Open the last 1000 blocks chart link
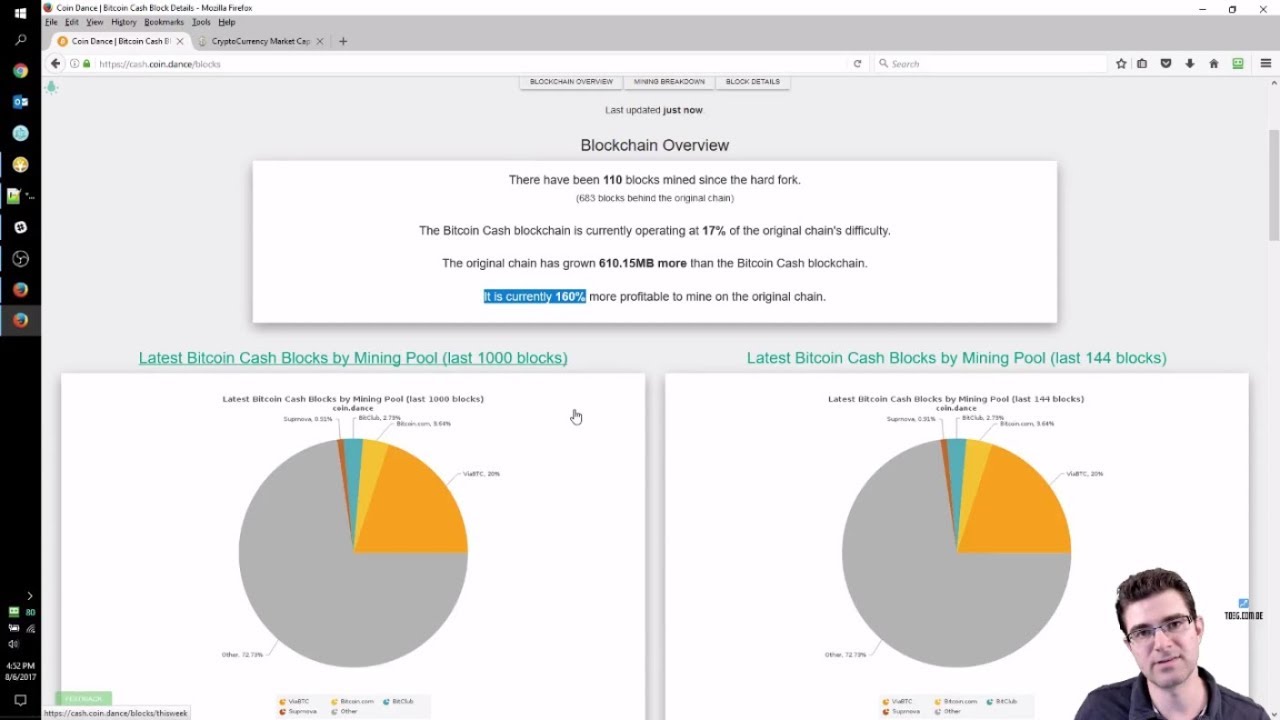Screen dimensions: 1280x720 click(353, 358)
